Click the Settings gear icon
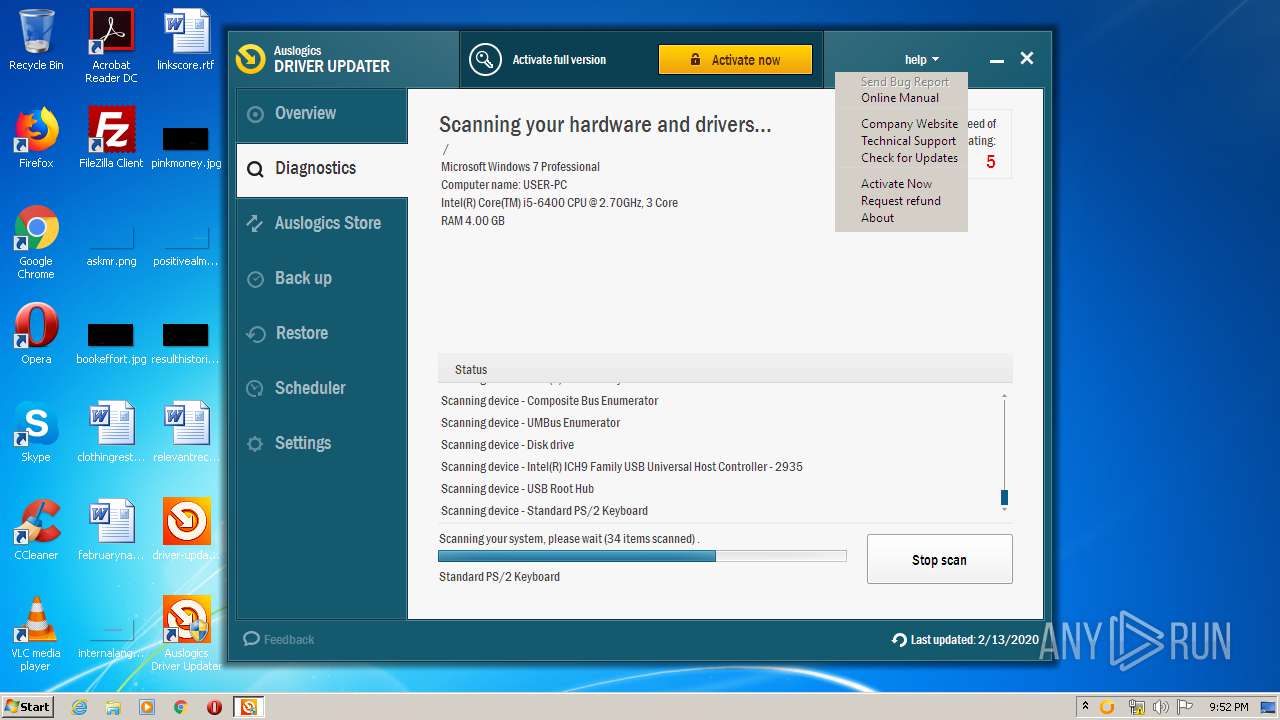The width and height of the screenshot is (1280, 720). (x=256, y=444)
